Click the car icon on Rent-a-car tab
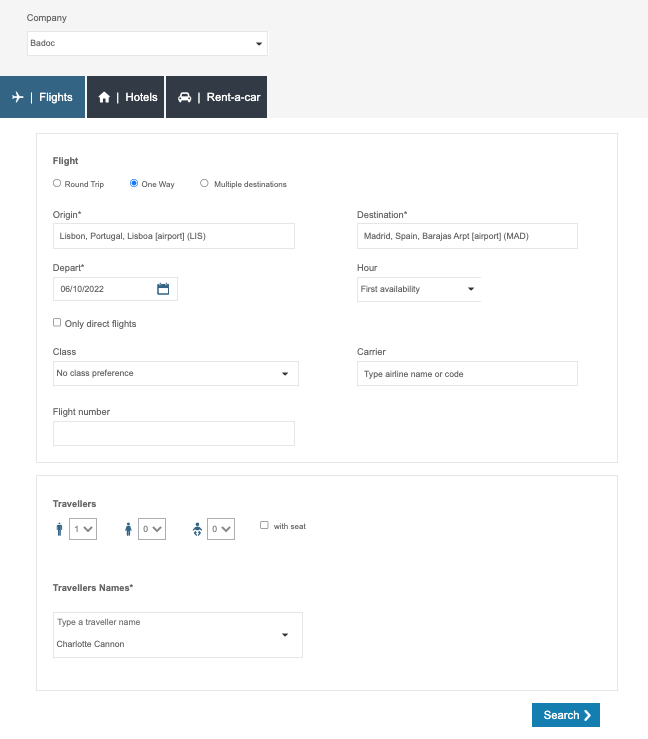This screenshot has width=648, height=739. point(184,97)
